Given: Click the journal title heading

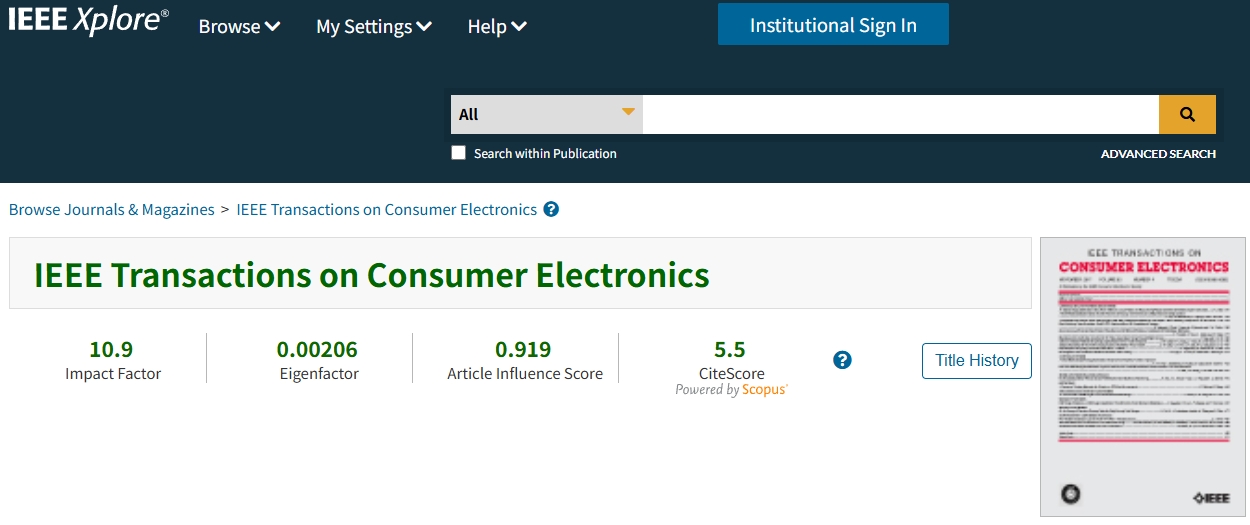Looking at the screenshot, I should tap(371, 275).
